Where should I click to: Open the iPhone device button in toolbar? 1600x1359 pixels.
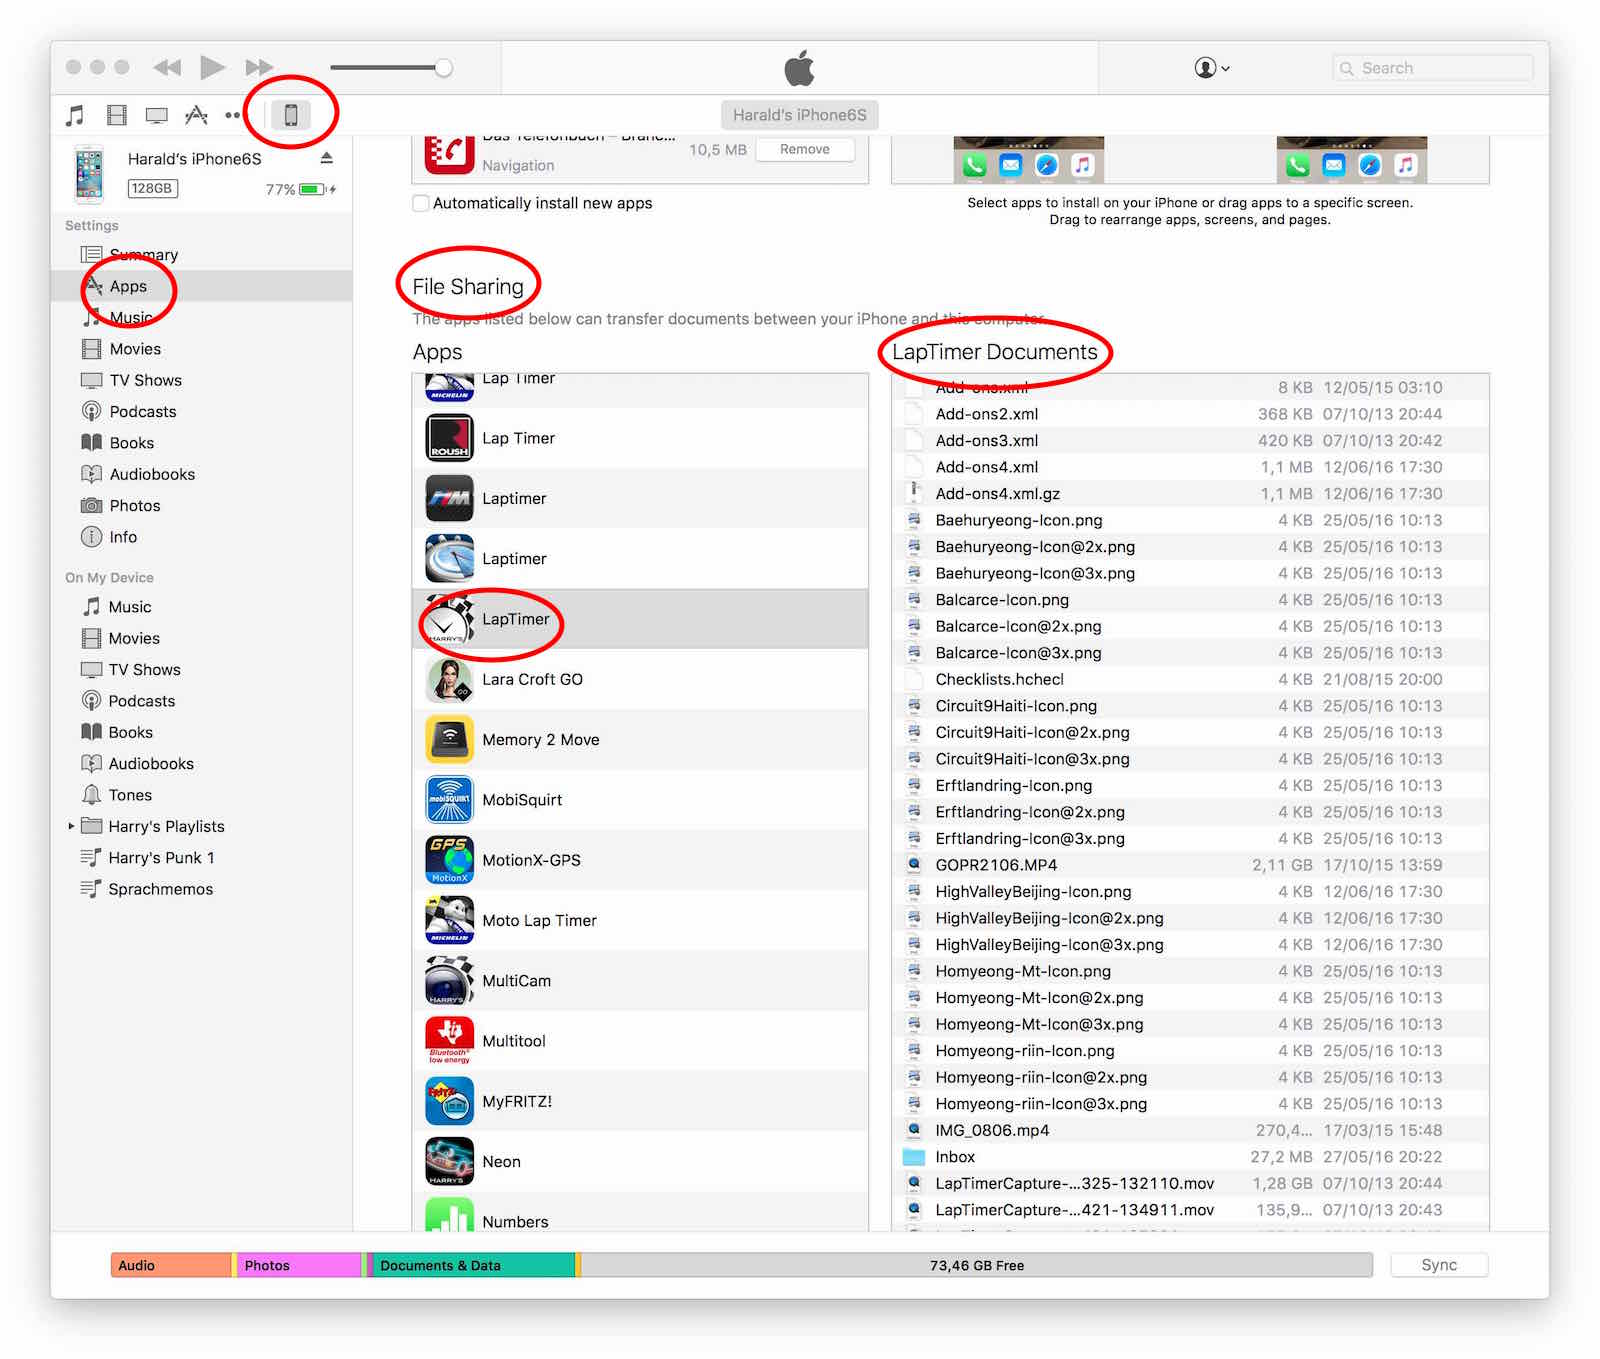[291, 115]
